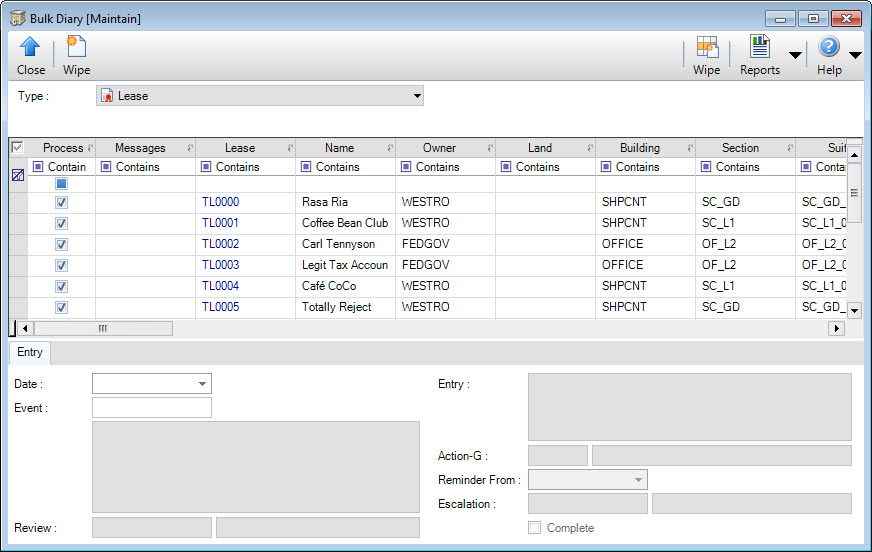
Task: Click the grid scroll right arrow
Action: tap(836, 329)
